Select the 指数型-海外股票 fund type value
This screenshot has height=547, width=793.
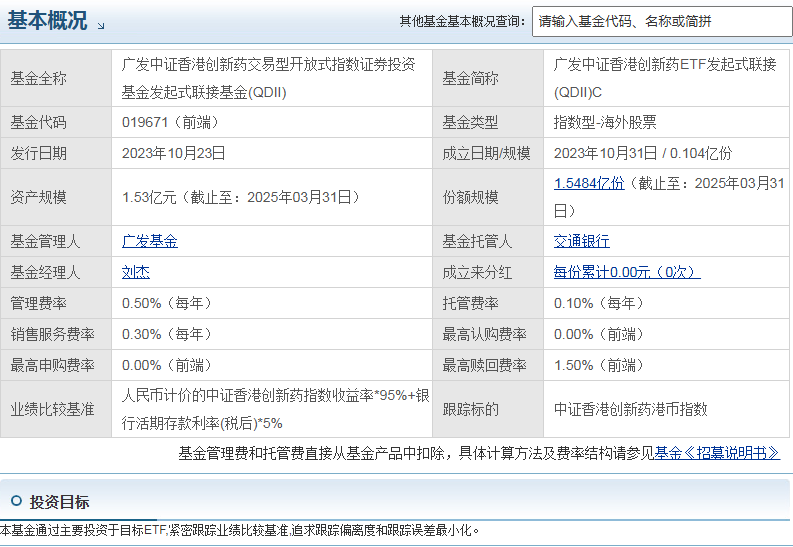pyautogui.click(x=605, y=122)
